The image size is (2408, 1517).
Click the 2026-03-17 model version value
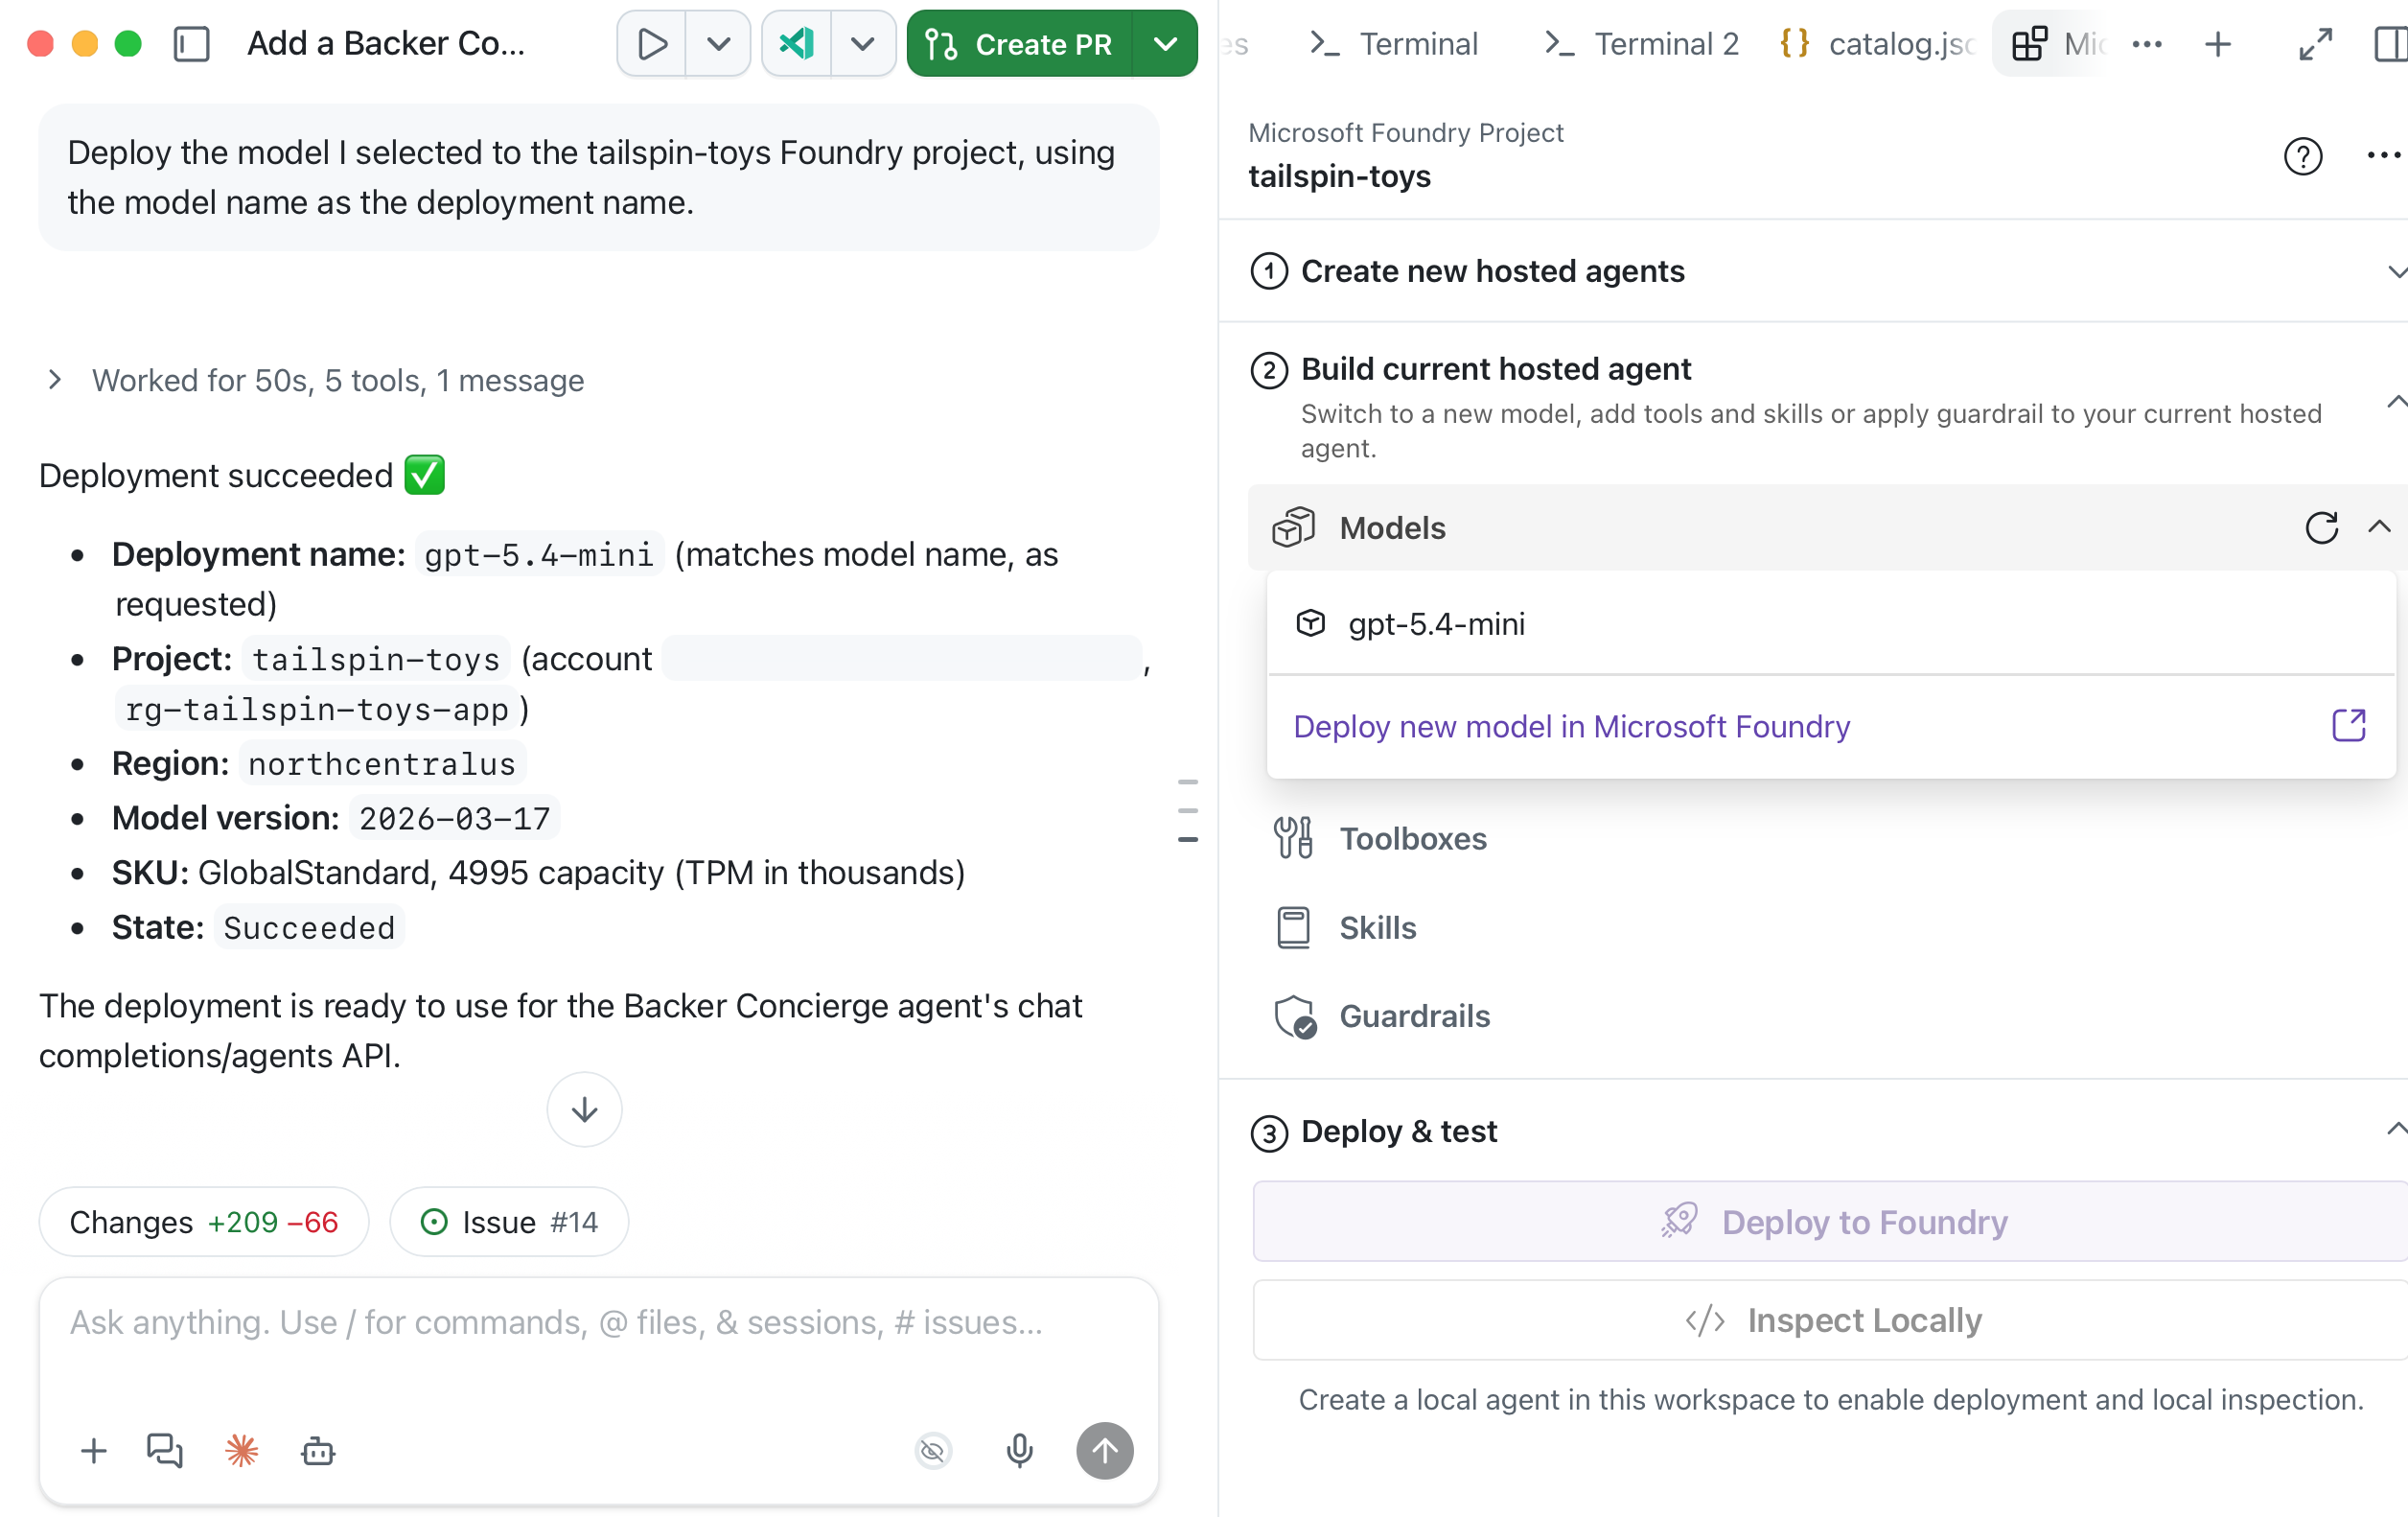click(455, 818)
